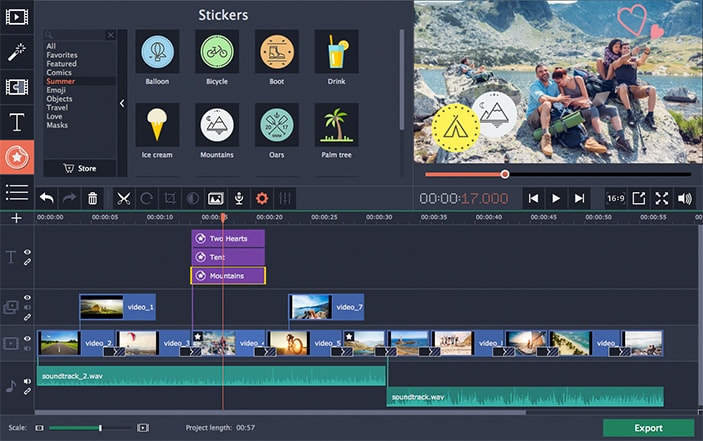Image resolution: width=703 pixels, height=441 pixels.
Task: Add a new track with plus icon
Action: (17, 218)
